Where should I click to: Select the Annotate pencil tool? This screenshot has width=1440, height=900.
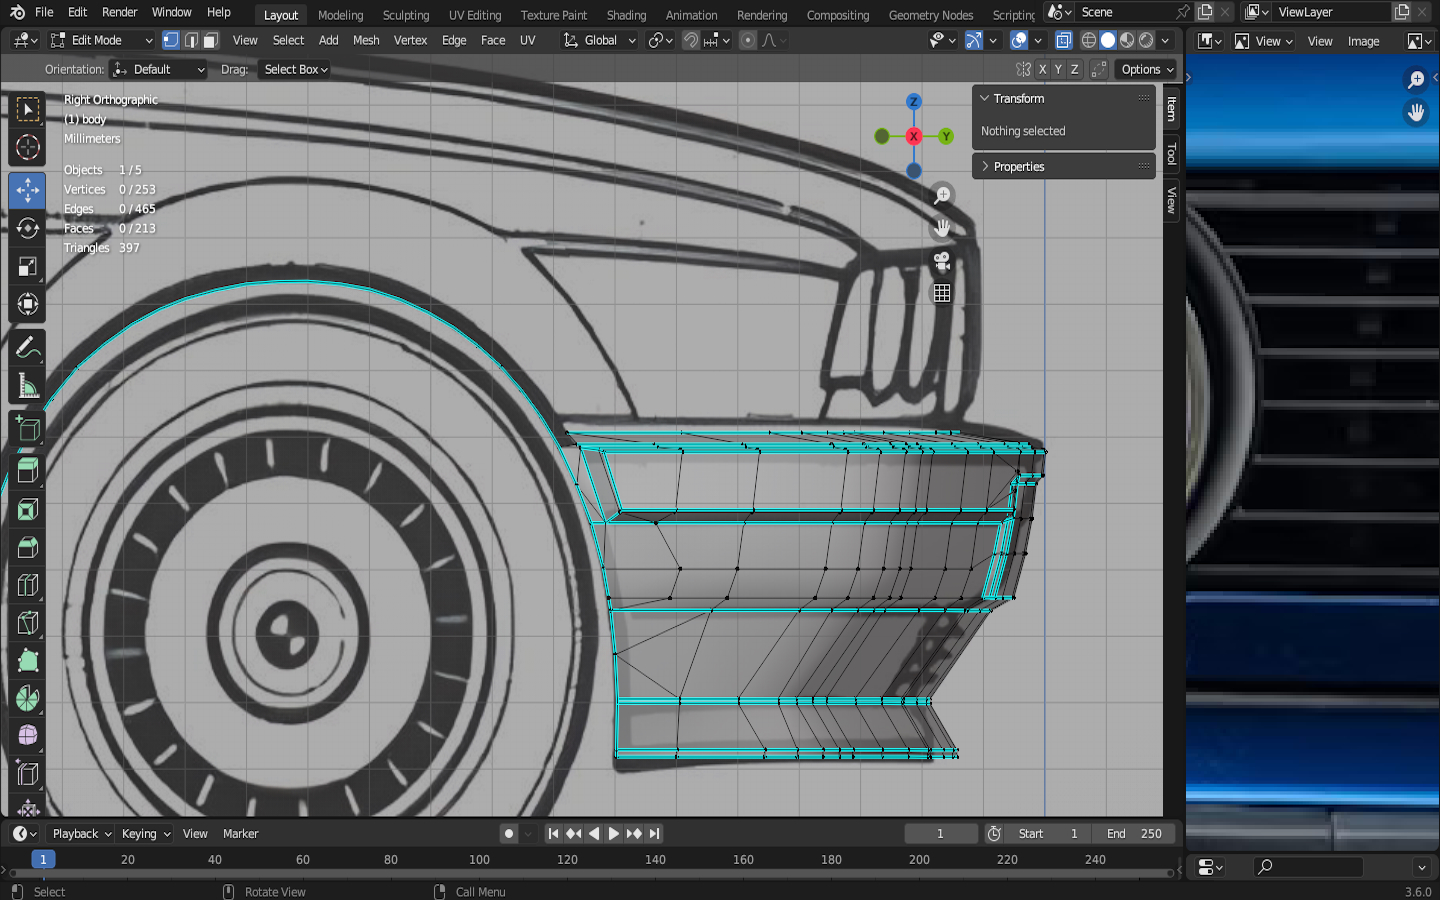click(27, 348)
